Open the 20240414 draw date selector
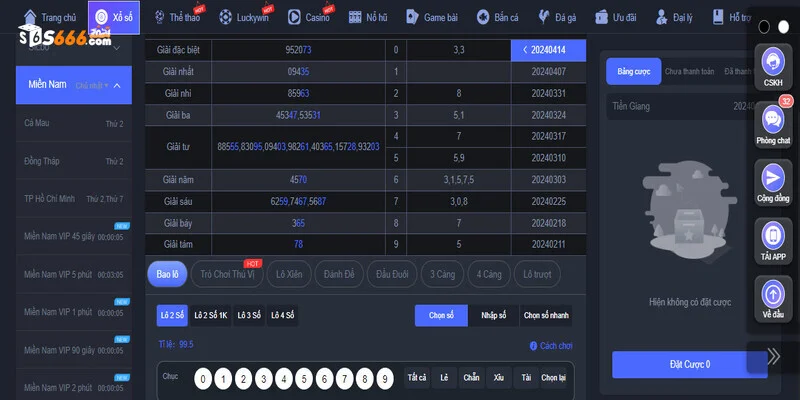 coord(540,49)
